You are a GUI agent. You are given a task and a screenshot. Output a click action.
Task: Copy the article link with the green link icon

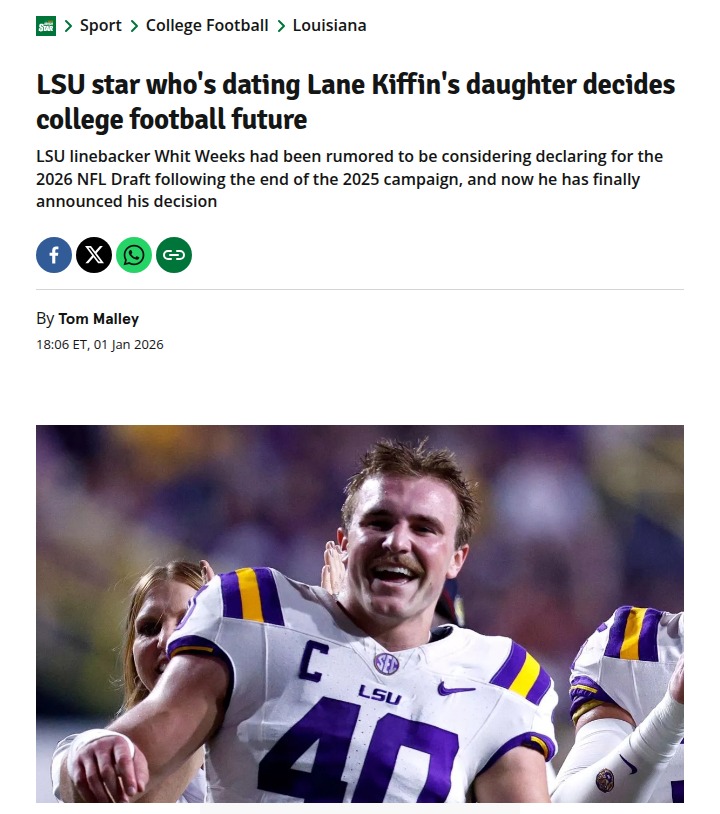click(x=174, y=255)
